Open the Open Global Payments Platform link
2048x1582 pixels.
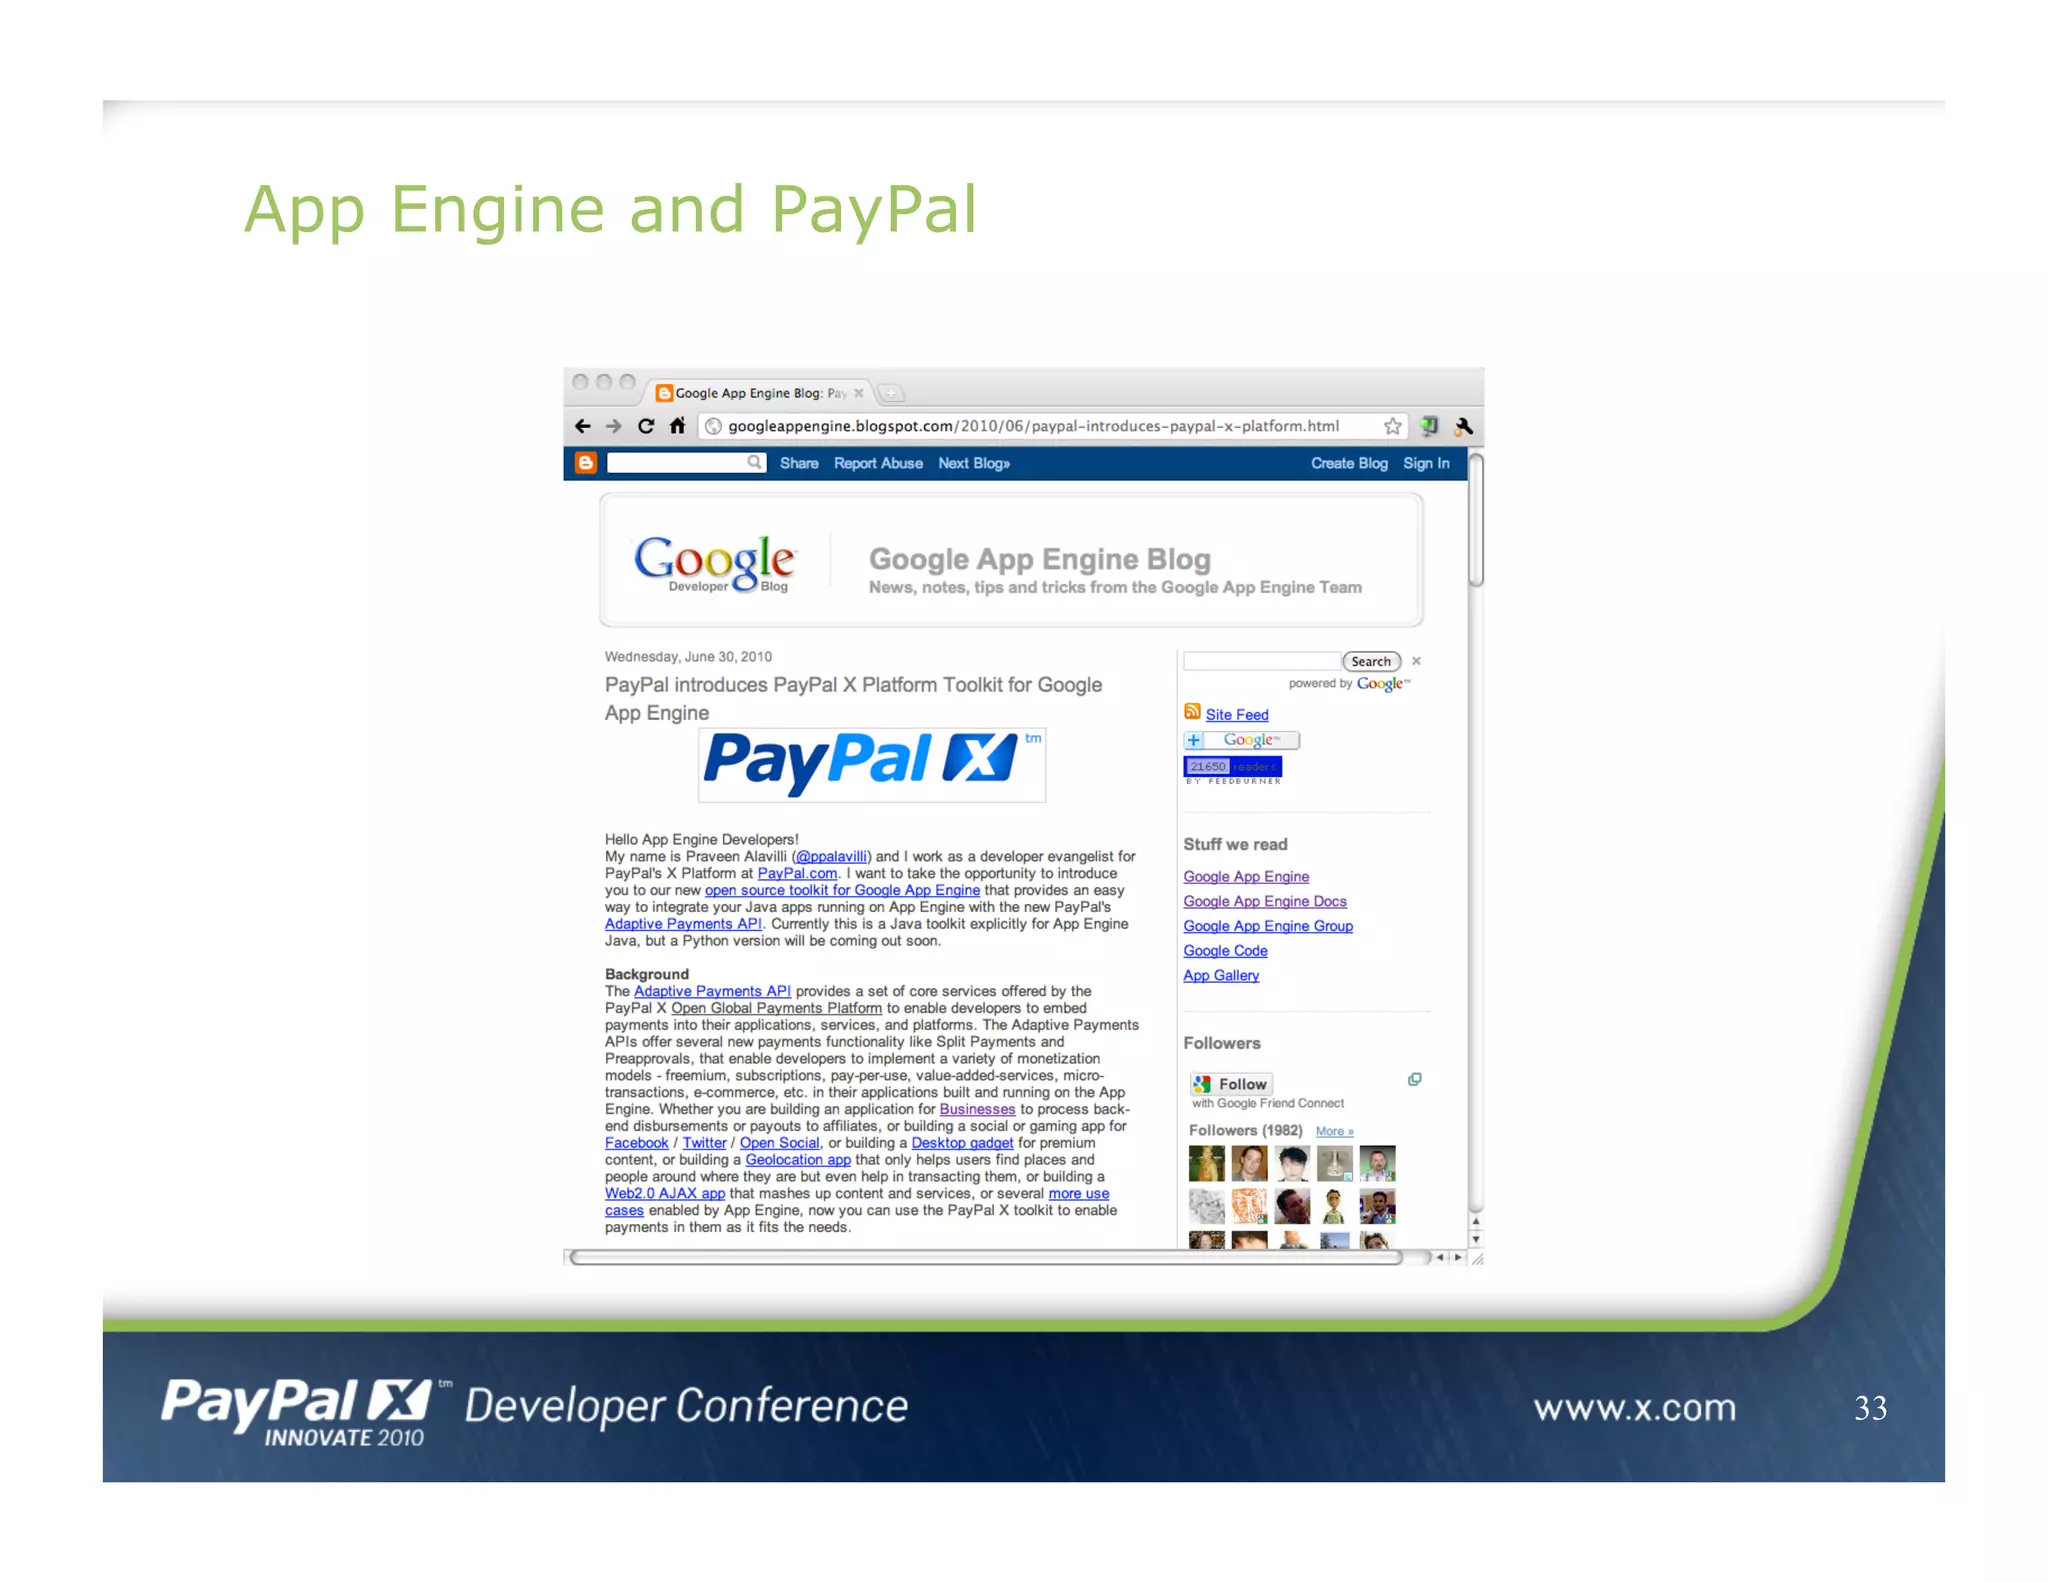(x=776, y=1008)
